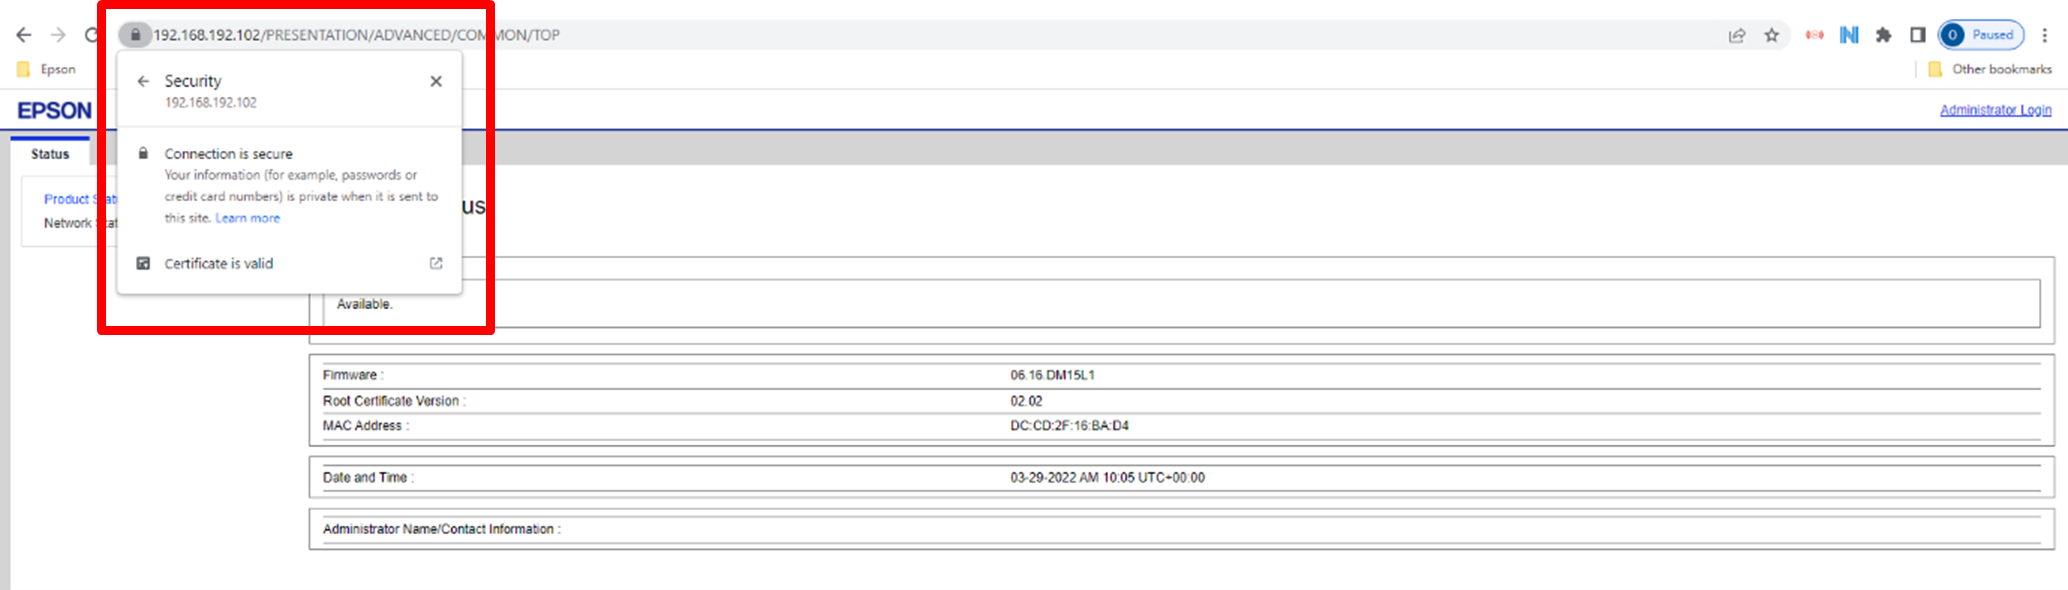Screen dimensions: 2068x590
Task: Go back using the browser back arrow
Action: coord(24,35)
